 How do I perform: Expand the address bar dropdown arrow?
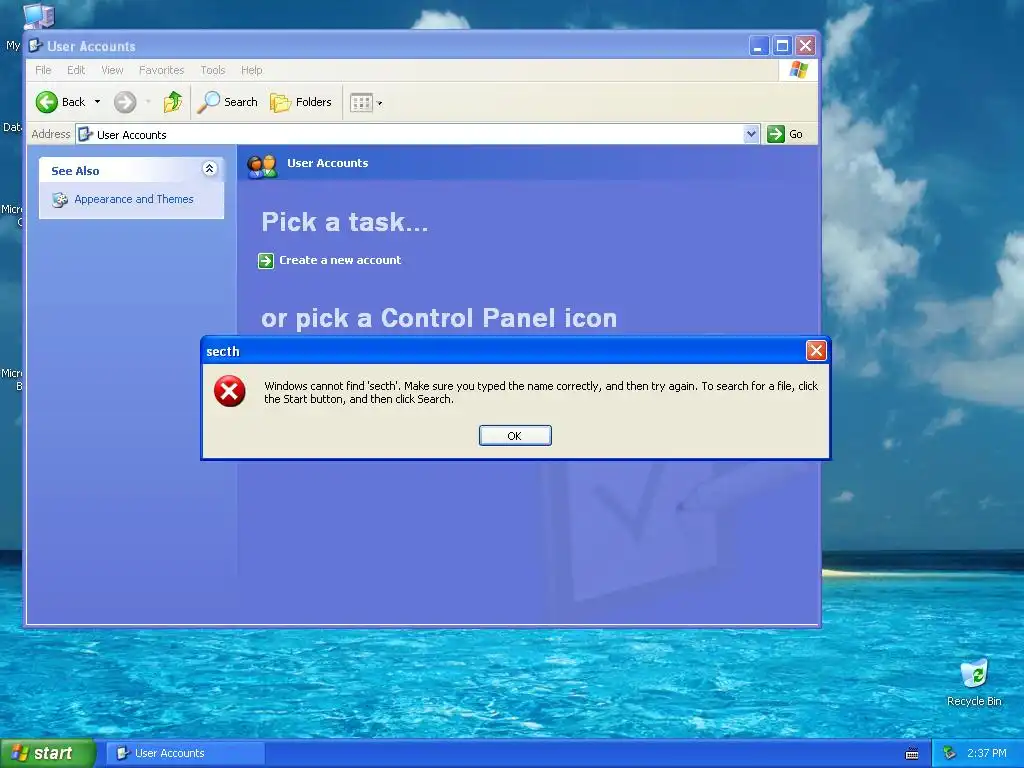coord(752,134)
